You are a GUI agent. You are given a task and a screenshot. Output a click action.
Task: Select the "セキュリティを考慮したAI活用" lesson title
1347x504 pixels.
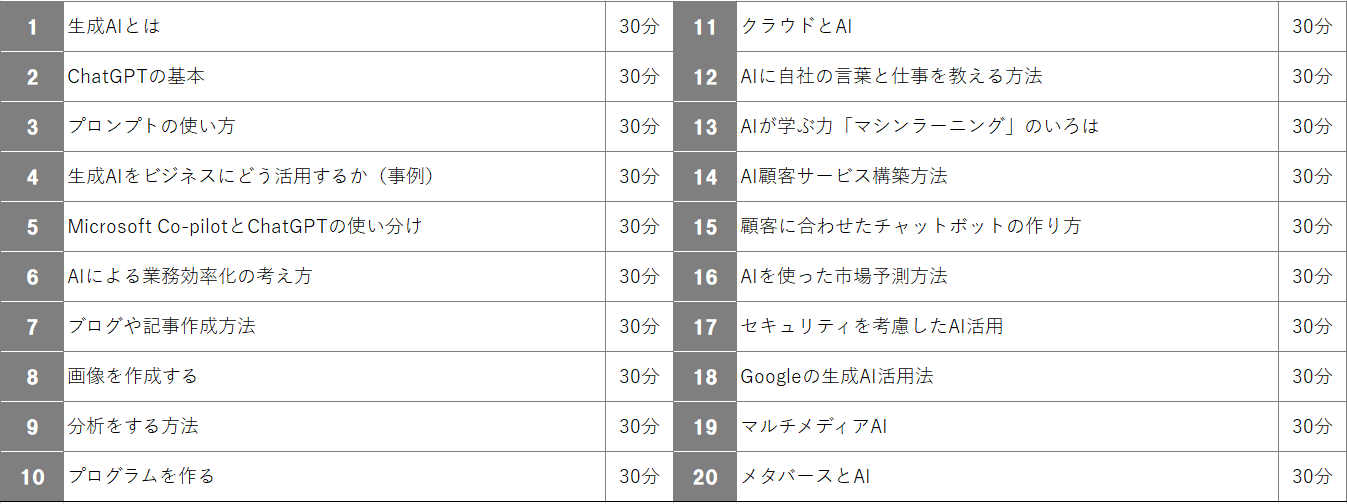(871, 327)
